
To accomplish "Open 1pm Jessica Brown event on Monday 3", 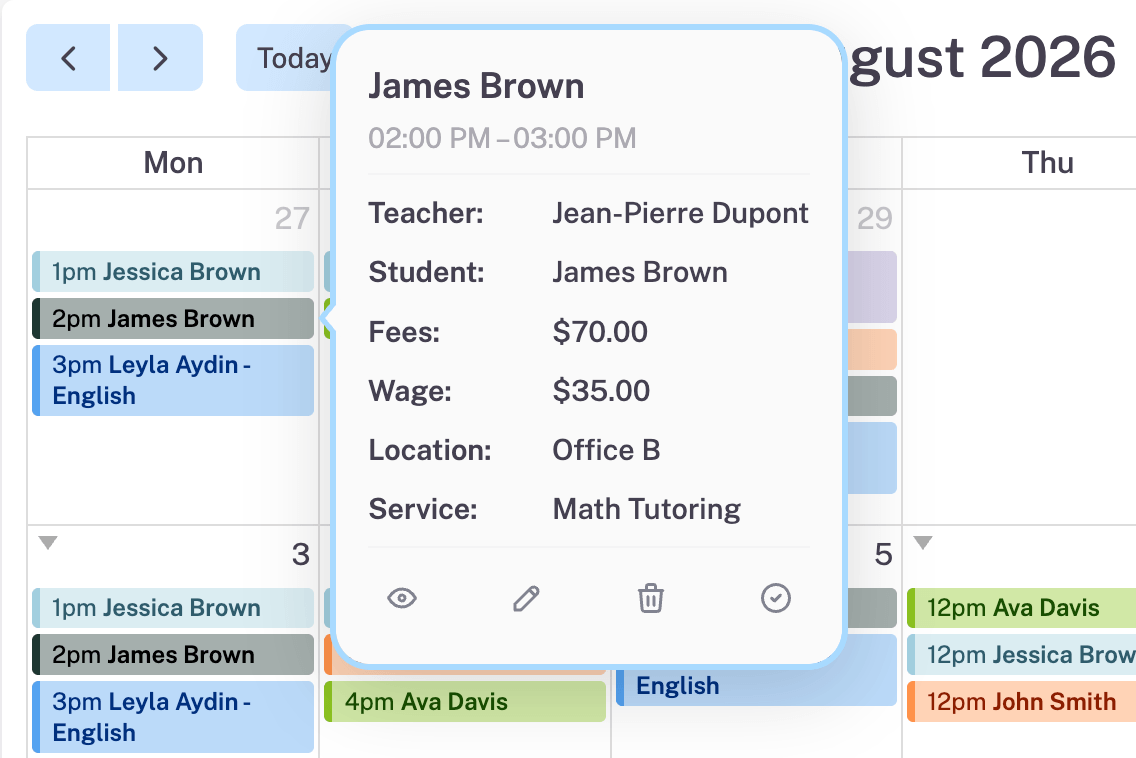I will pos(173,608).
